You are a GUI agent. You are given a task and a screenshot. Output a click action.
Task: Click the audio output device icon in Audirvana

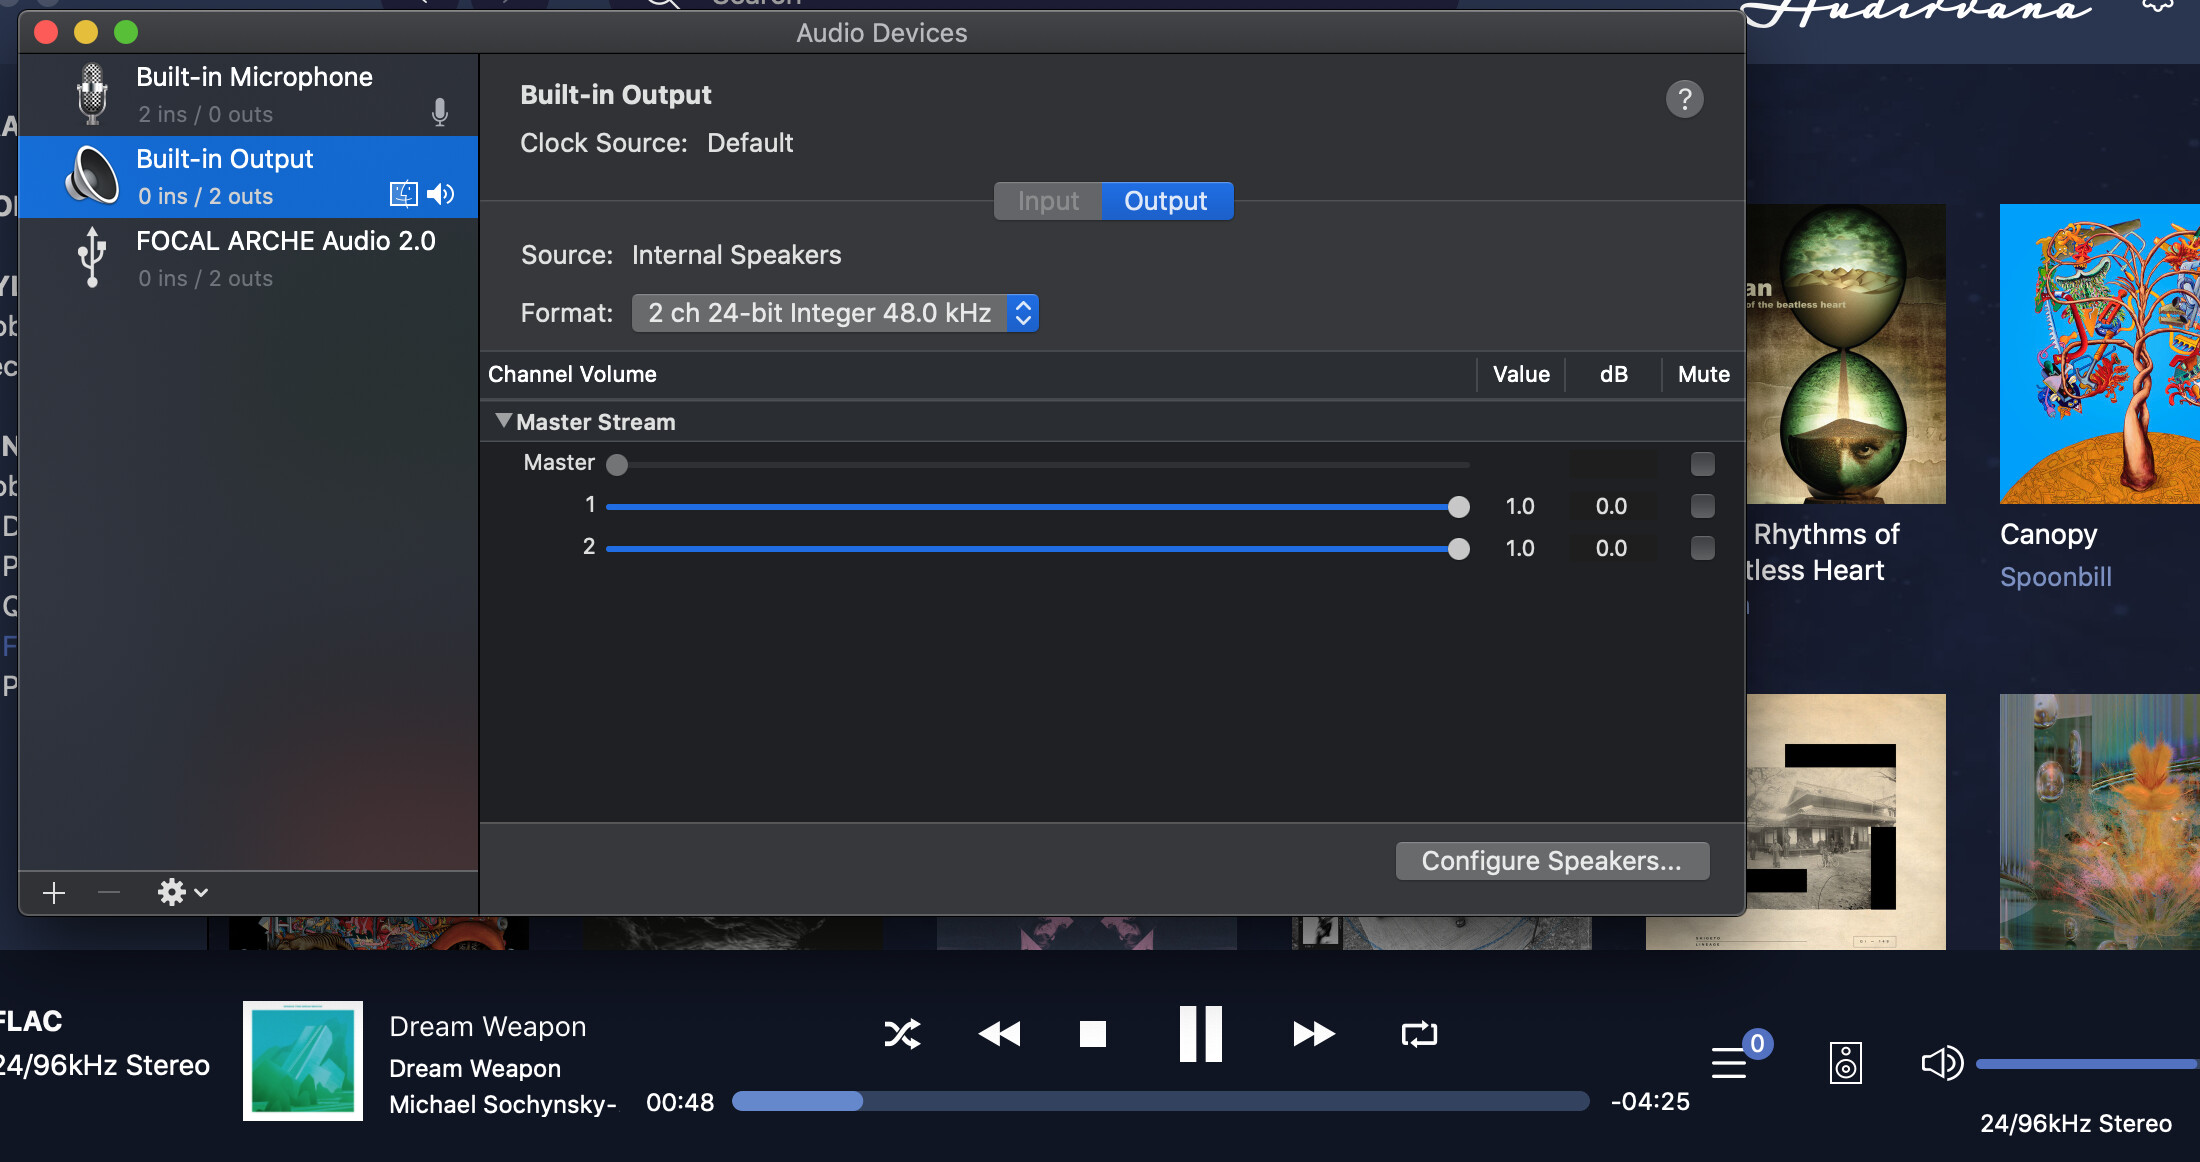[1846, 1062]
